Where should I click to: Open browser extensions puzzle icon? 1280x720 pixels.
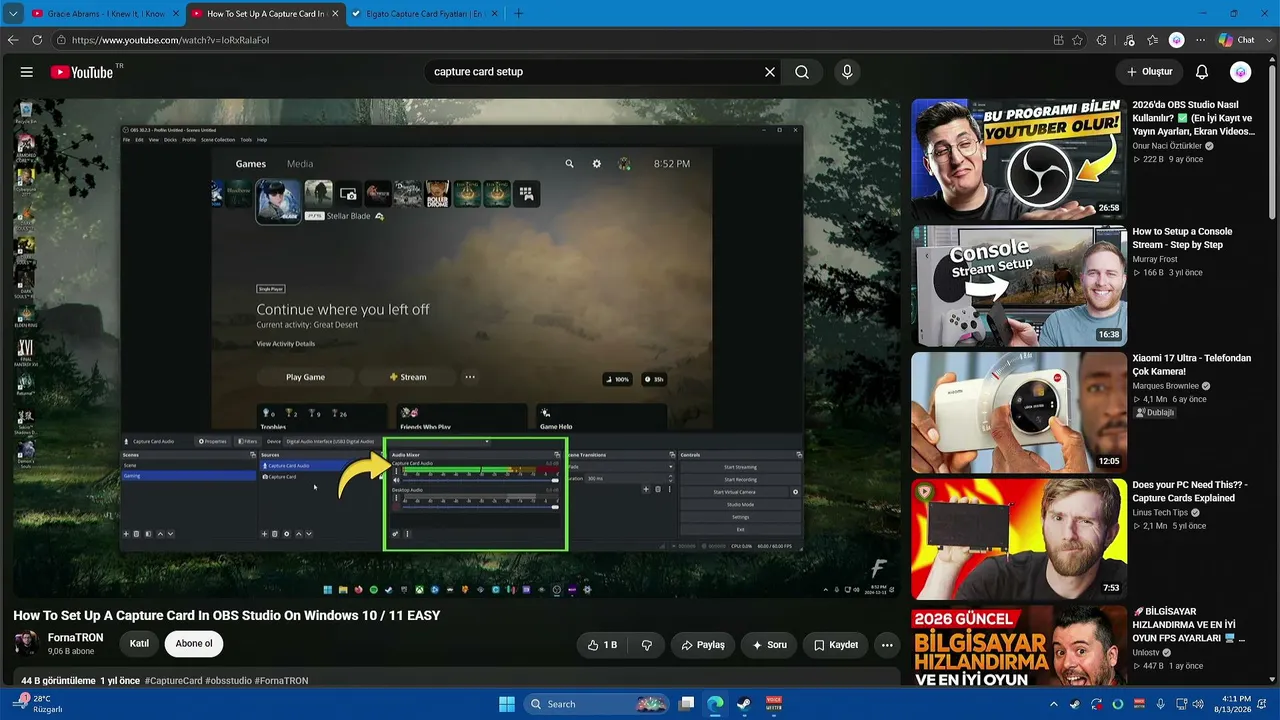1102,40
